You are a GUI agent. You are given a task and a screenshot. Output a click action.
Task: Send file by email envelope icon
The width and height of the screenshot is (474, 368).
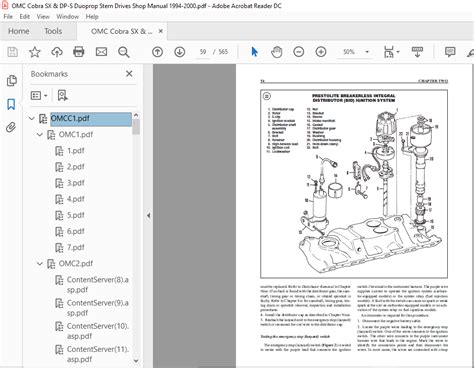point(101,52)
